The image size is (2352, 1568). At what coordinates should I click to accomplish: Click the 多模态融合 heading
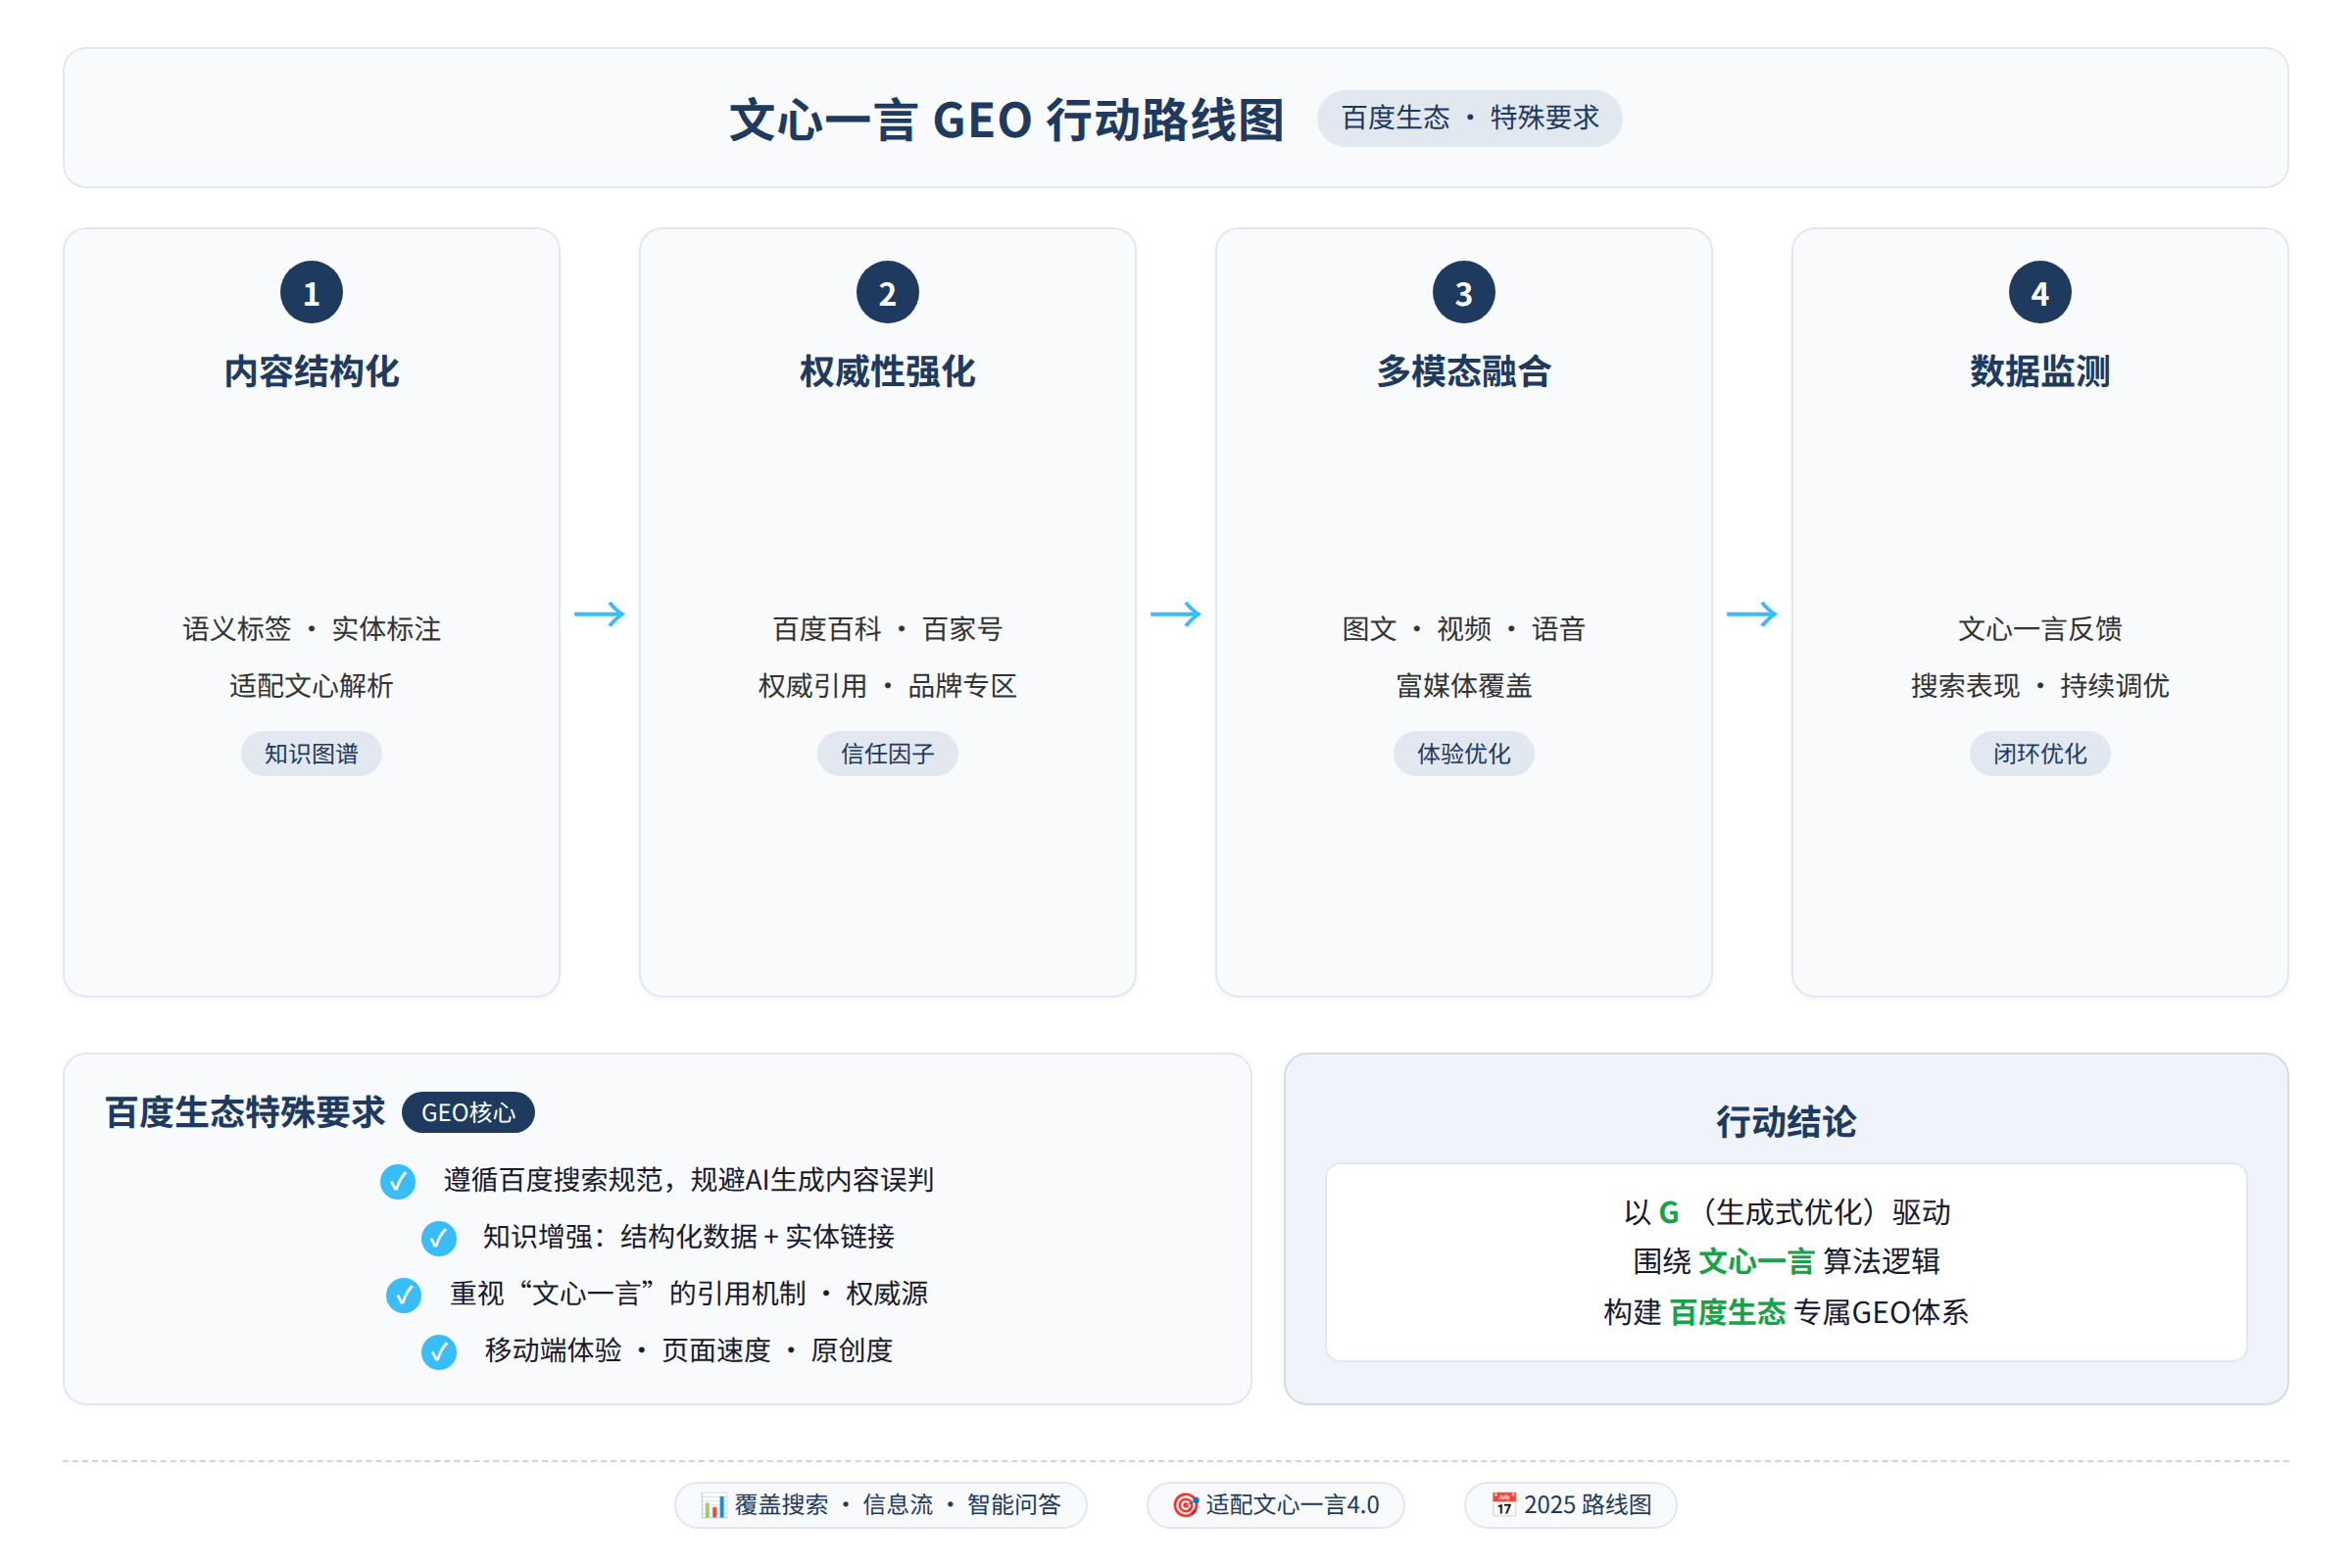[1463, 371]
